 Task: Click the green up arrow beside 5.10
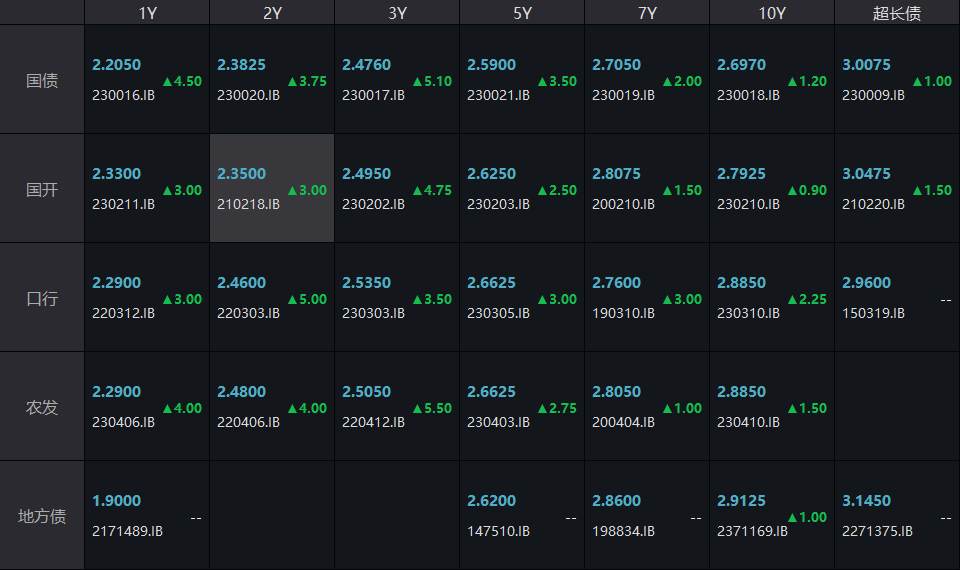point(418,81)
